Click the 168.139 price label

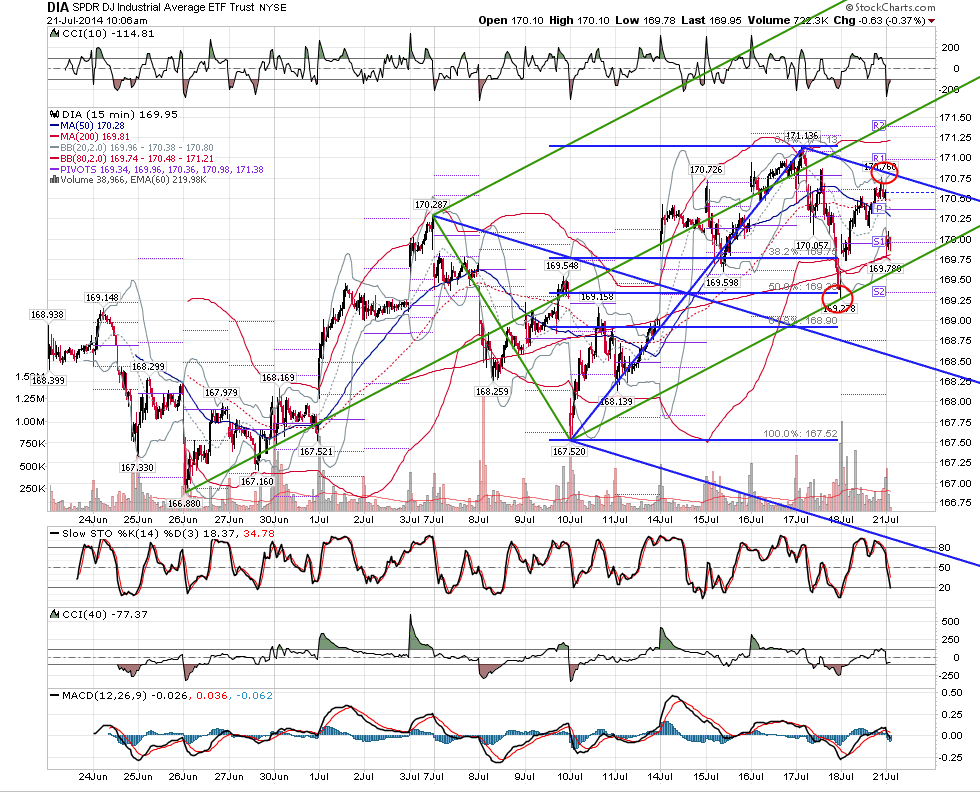pos(616,401)
